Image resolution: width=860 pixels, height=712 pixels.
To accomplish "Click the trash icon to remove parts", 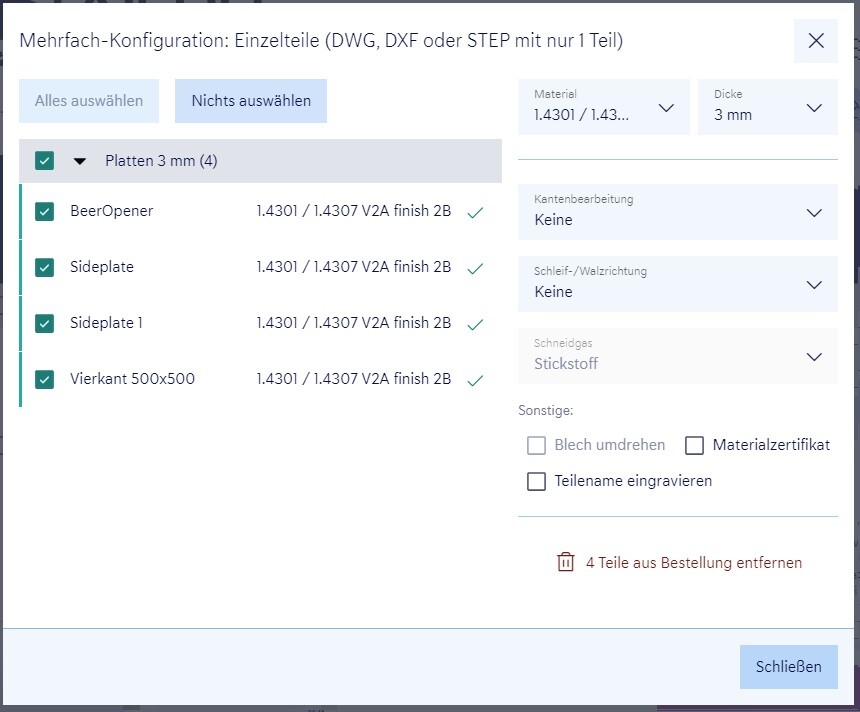I will pos(565,562).
